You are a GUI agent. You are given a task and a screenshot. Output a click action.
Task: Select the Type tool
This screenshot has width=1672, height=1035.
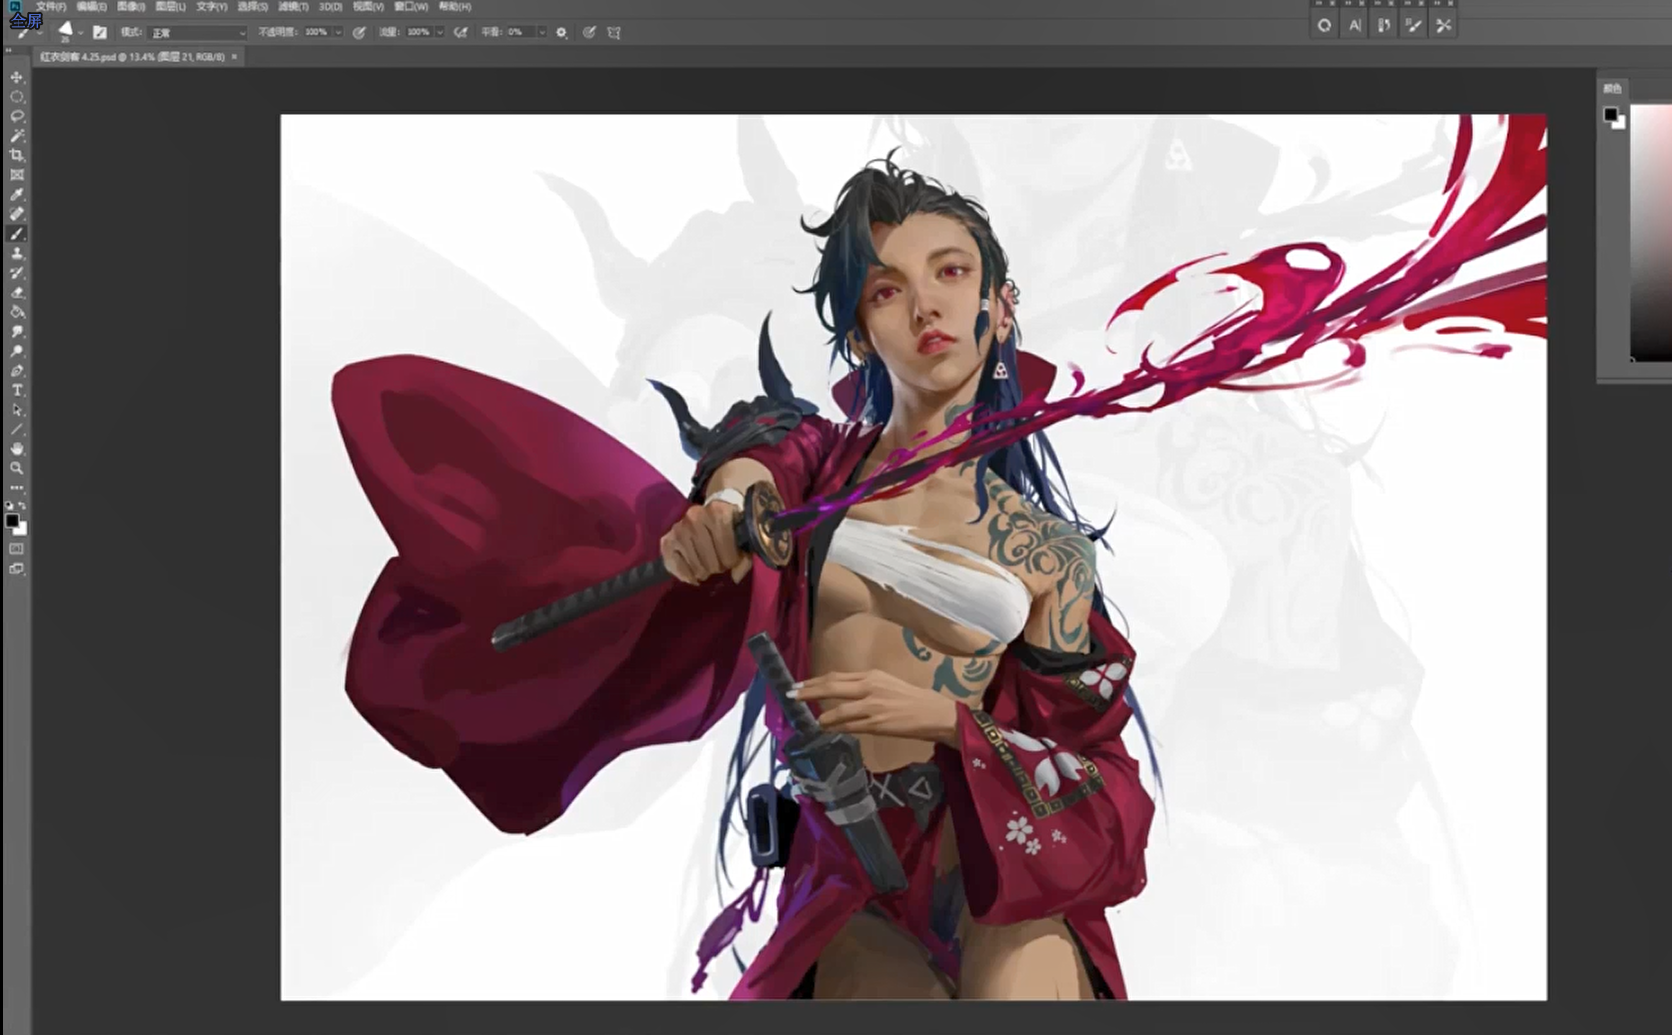pyautogui.click(x=17, y=390)
